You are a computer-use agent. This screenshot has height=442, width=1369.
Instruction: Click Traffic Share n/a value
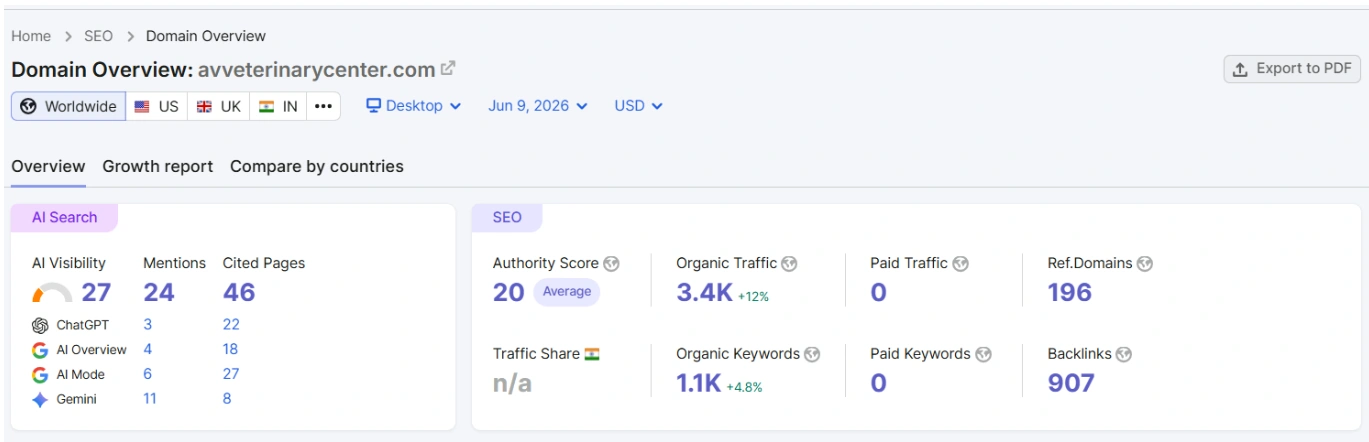[512, 384]
